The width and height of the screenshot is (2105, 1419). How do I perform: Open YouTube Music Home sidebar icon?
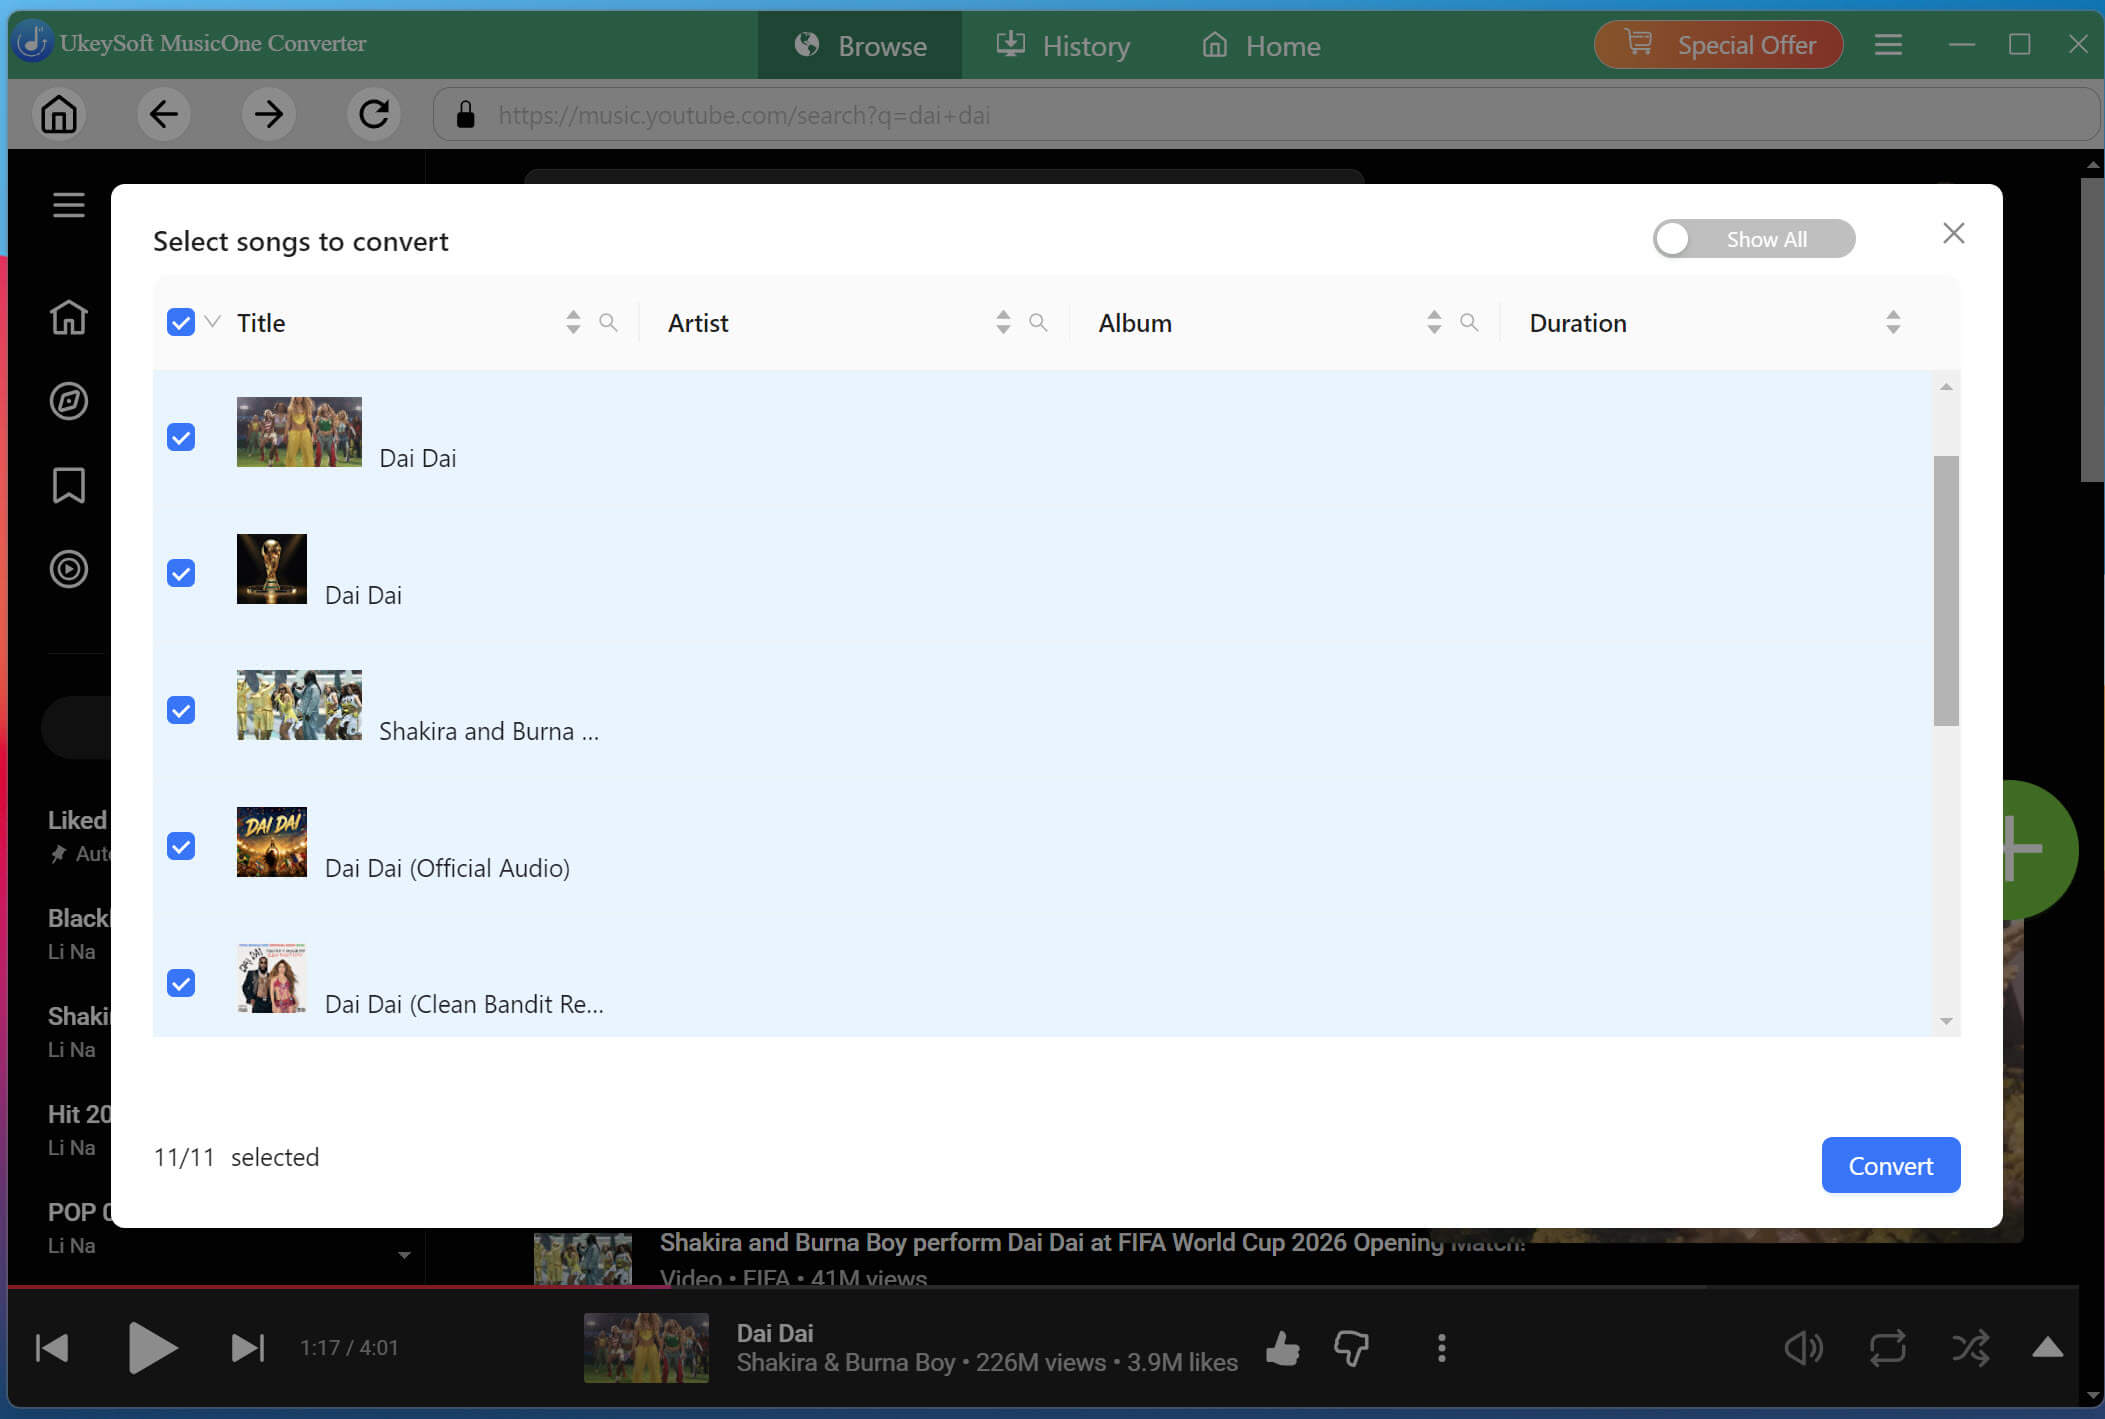(68, 317)
